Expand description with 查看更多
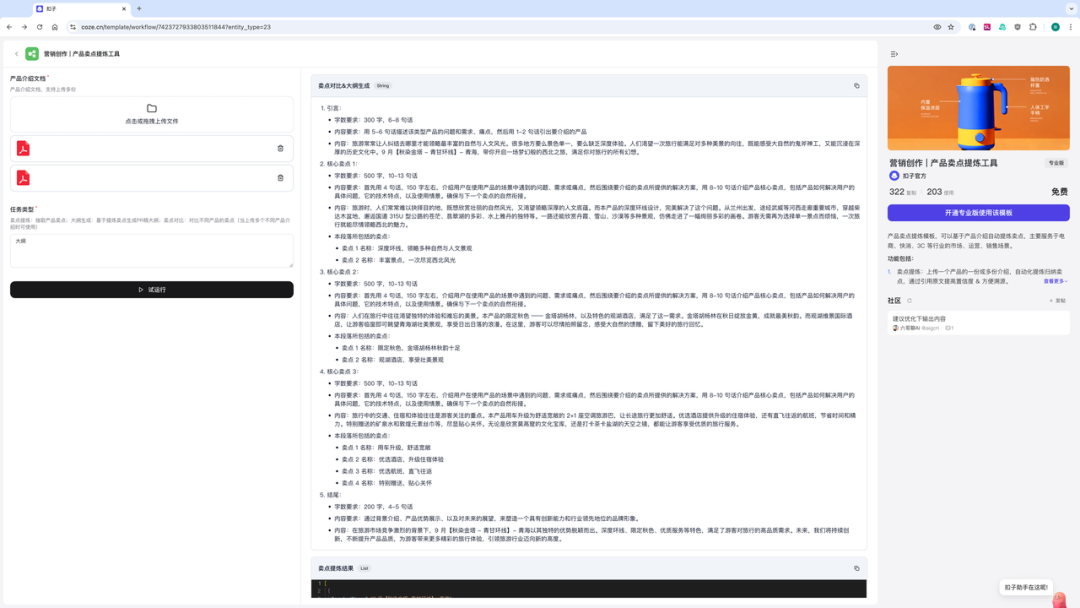The height and width of the screenshot is (608, 1080). click(1055, 282)
